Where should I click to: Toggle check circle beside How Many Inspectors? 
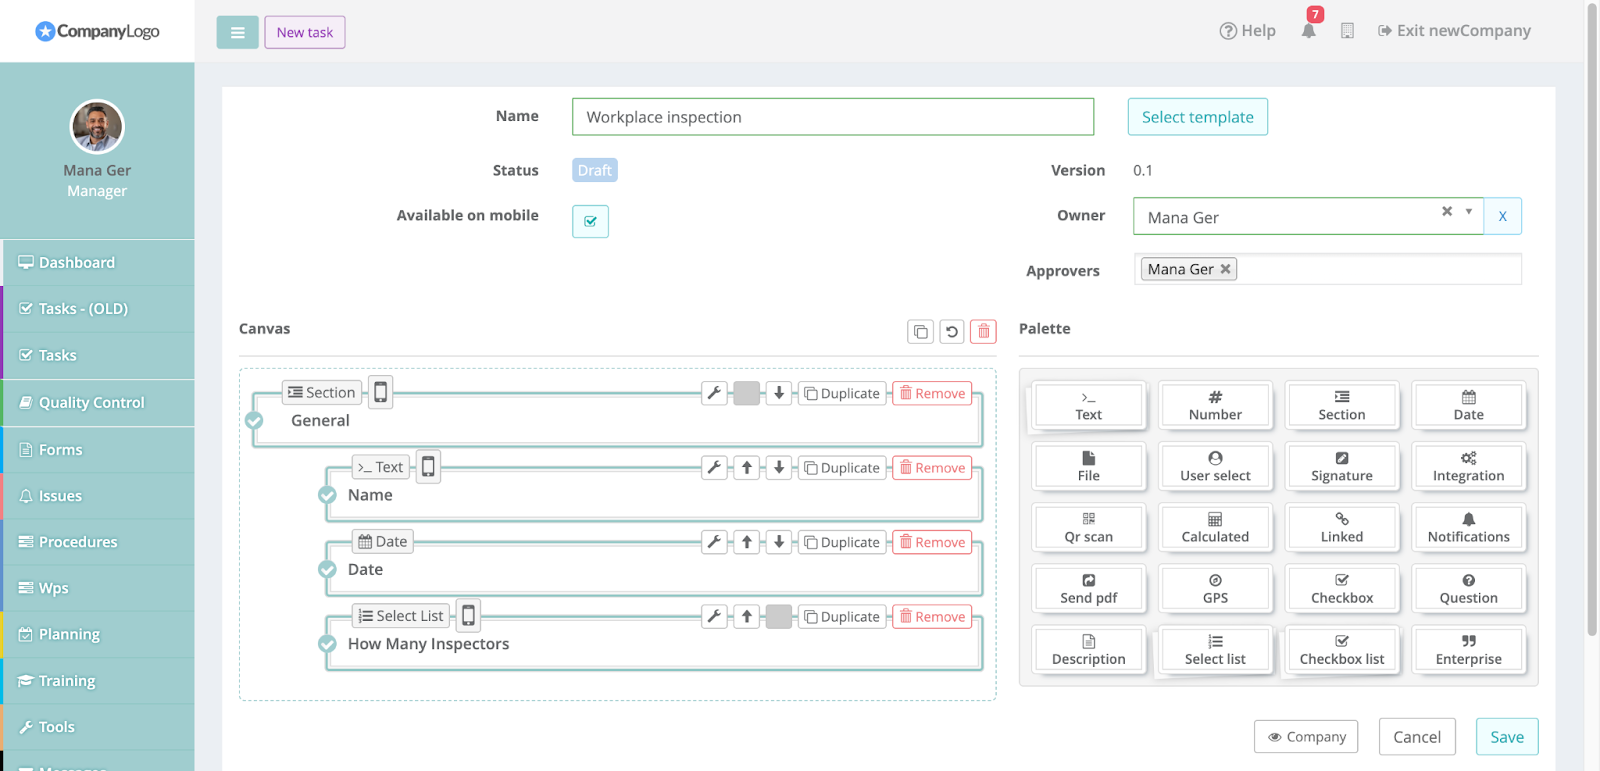tap(327, 644)
